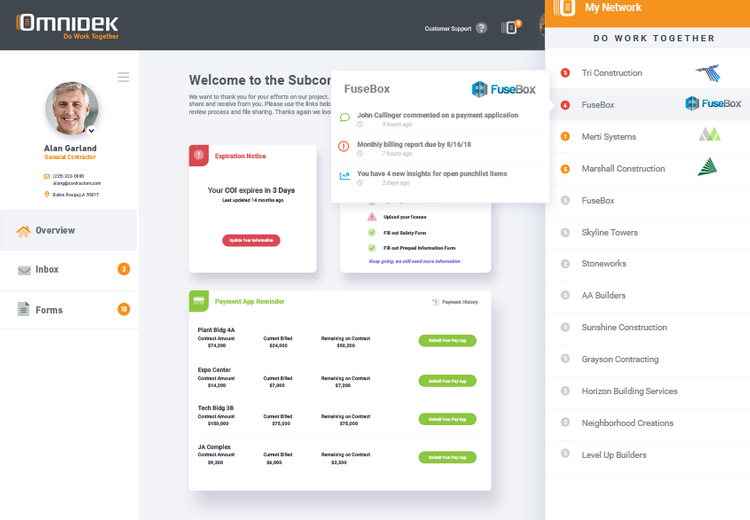Click FuseBox logo in network list
Screen dimensions: 750x520
[713, 103]
